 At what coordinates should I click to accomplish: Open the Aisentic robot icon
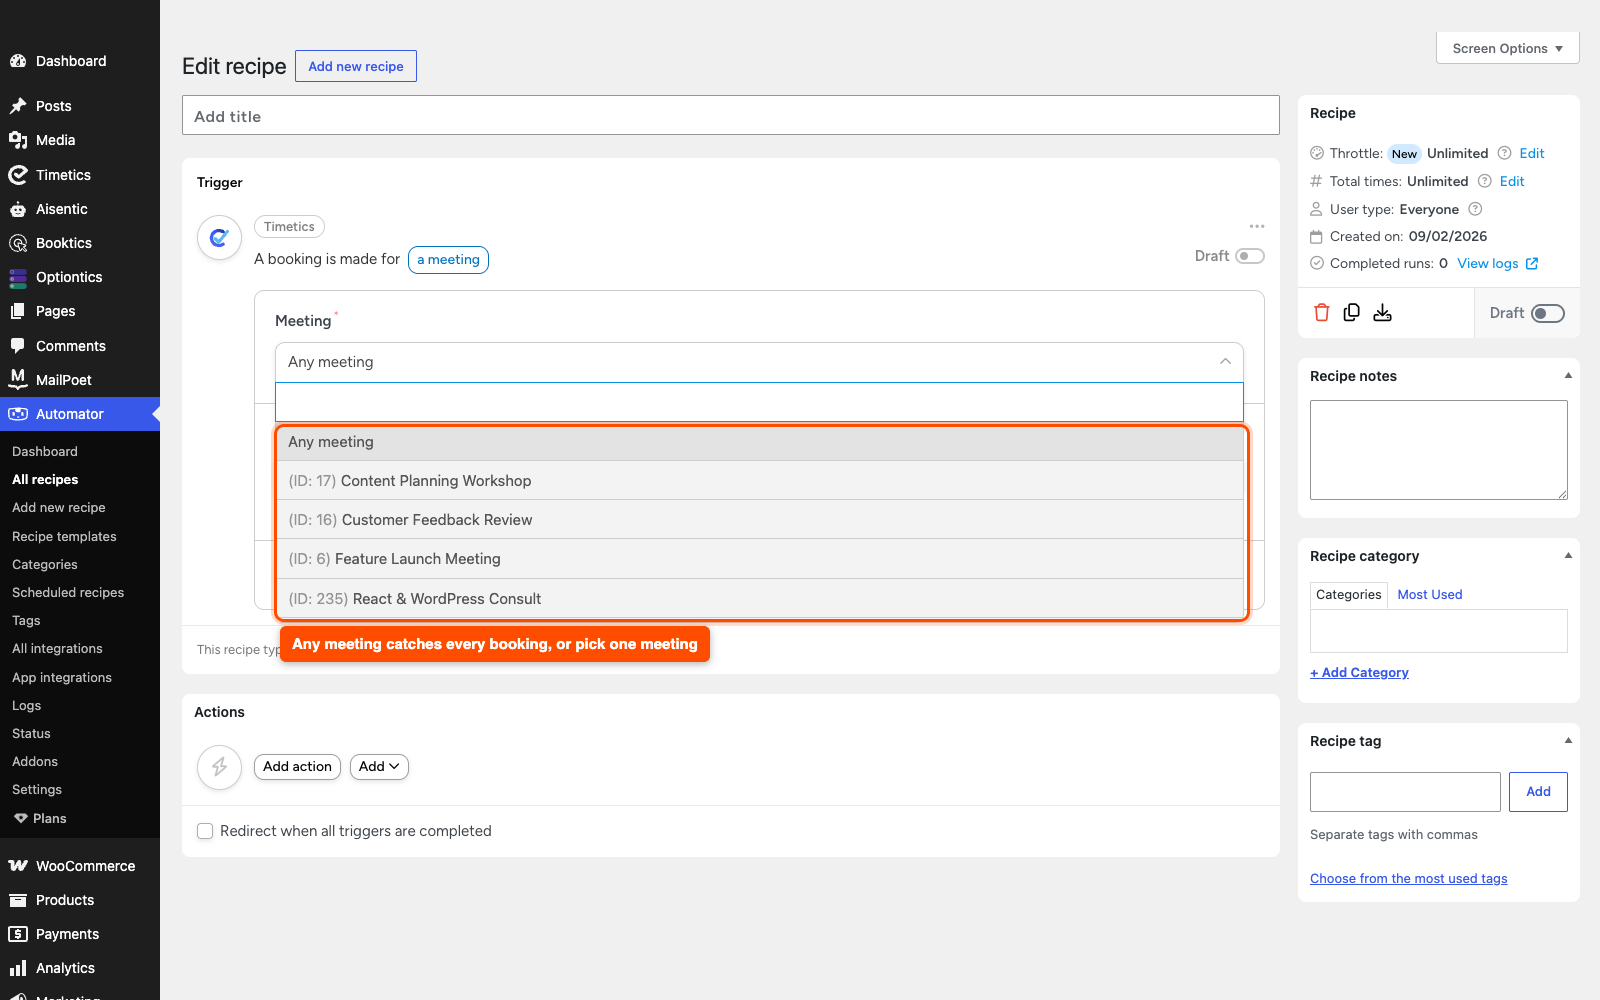point(18,209)
